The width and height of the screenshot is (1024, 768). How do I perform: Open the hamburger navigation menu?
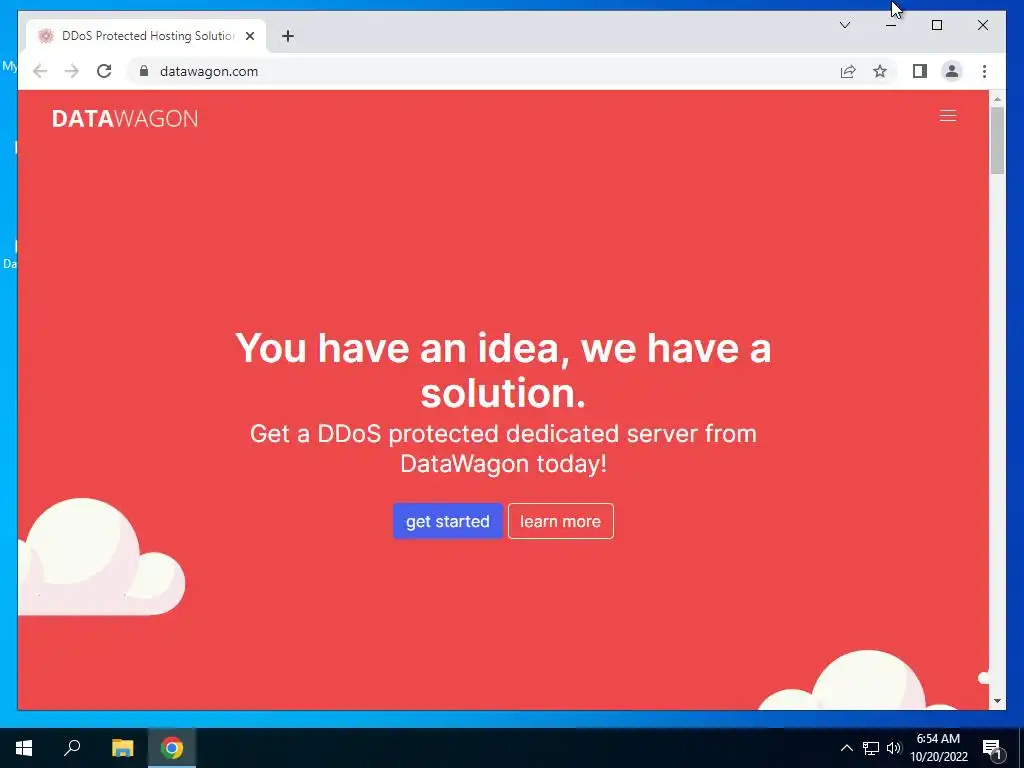tap(948, 116)
